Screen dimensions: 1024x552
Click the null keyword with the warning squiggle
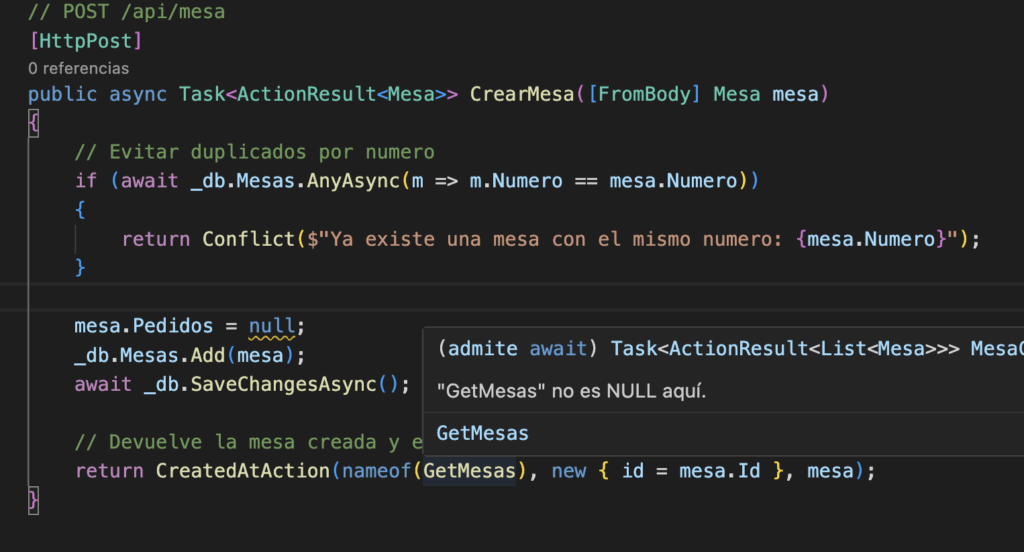pyautogui.click(x=273, y=326)
